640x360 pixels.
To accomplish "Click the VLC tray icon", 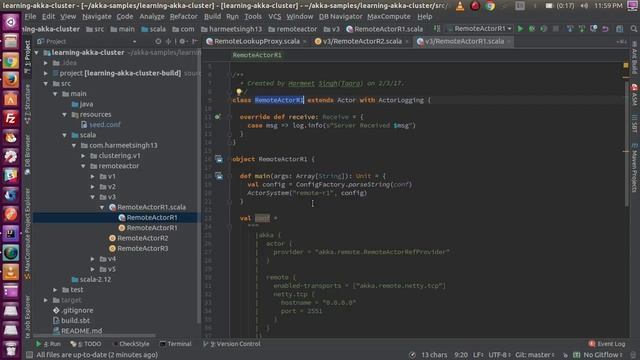I will click(x=460, y=6).
